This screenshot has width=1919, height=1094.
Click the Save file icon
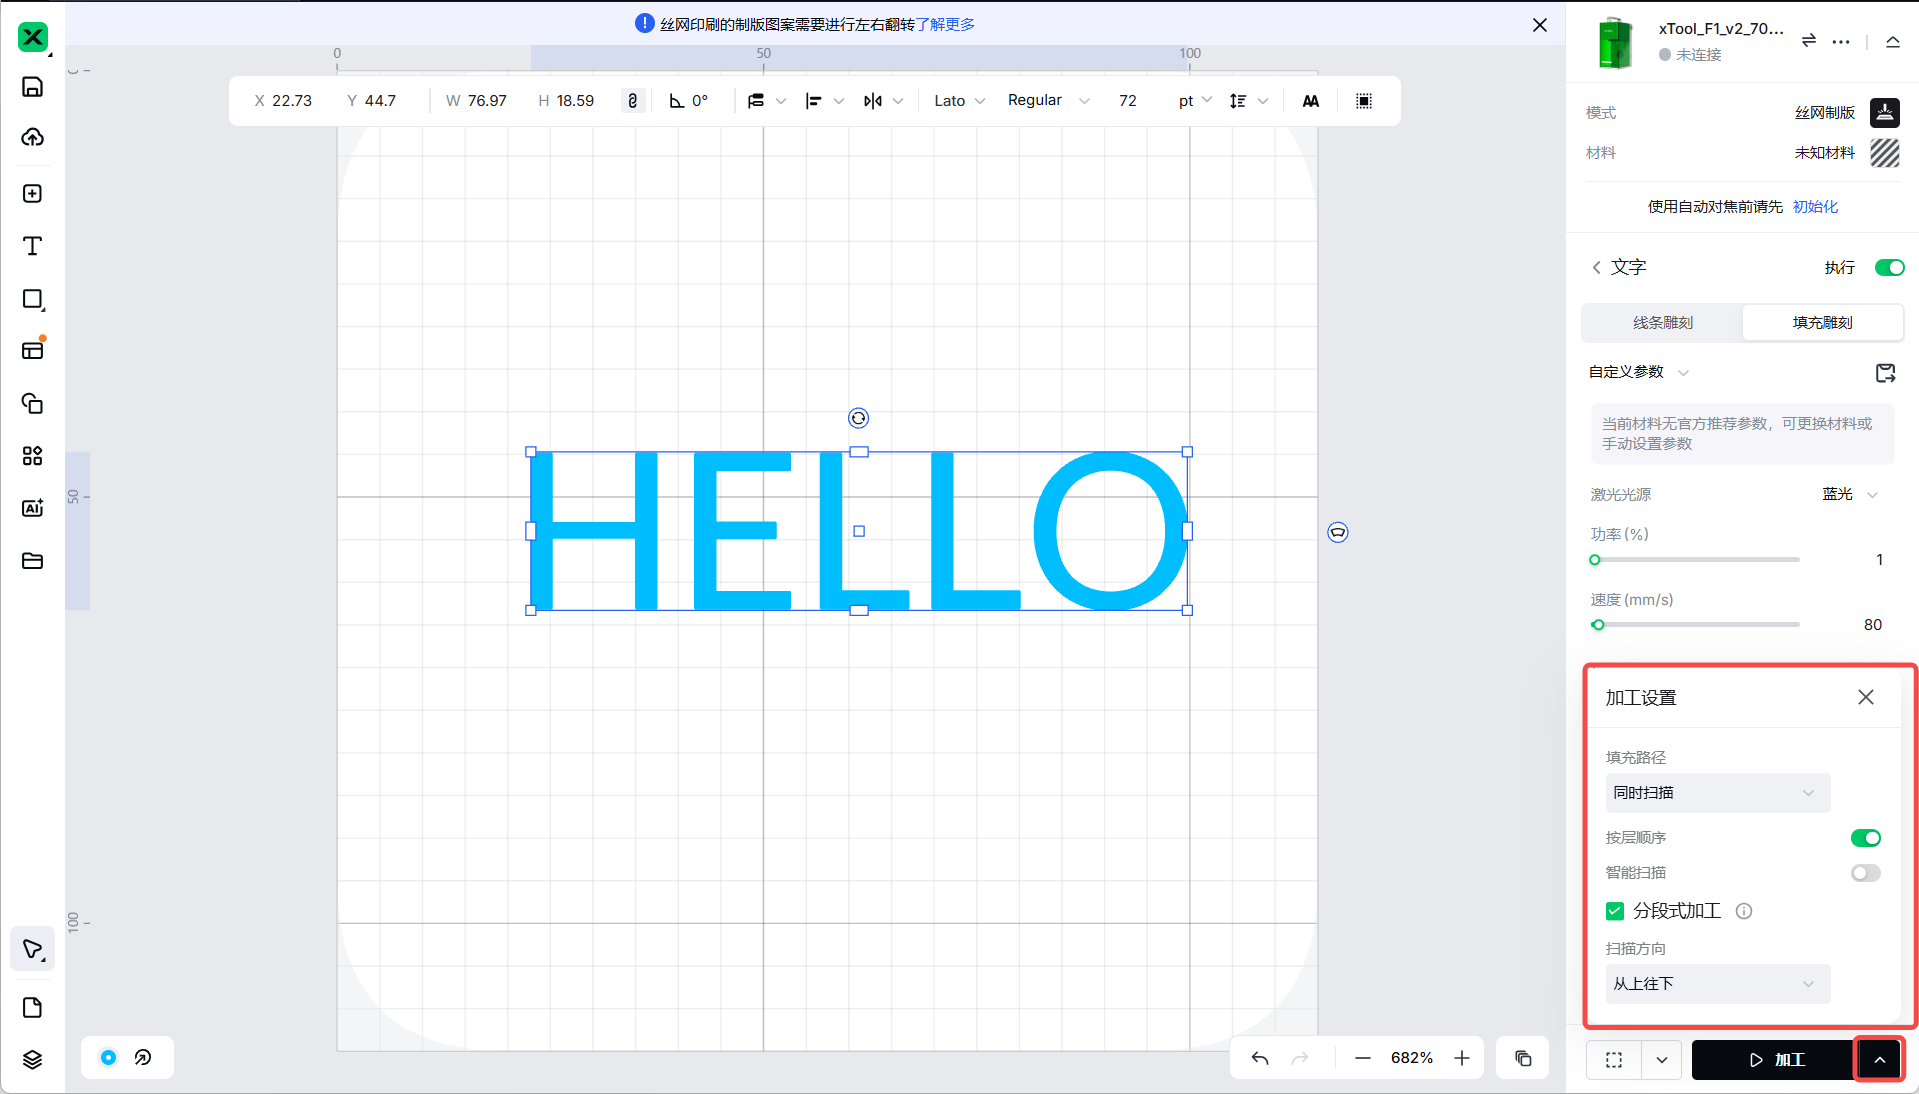pyautogui.click(x=32, y=87)
